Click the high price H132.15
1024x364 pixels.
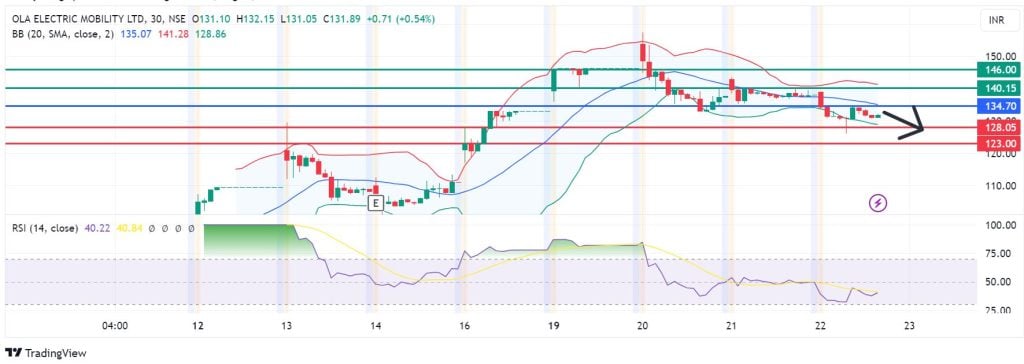click(255, 21)
